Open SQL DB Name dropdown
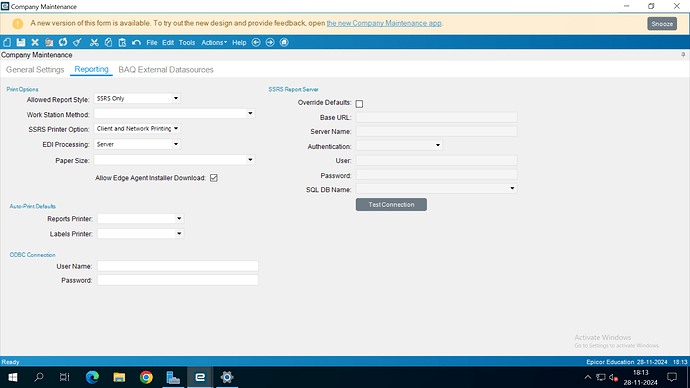The image size is (690, 388). pyautogui.click(x=512, y=188)
